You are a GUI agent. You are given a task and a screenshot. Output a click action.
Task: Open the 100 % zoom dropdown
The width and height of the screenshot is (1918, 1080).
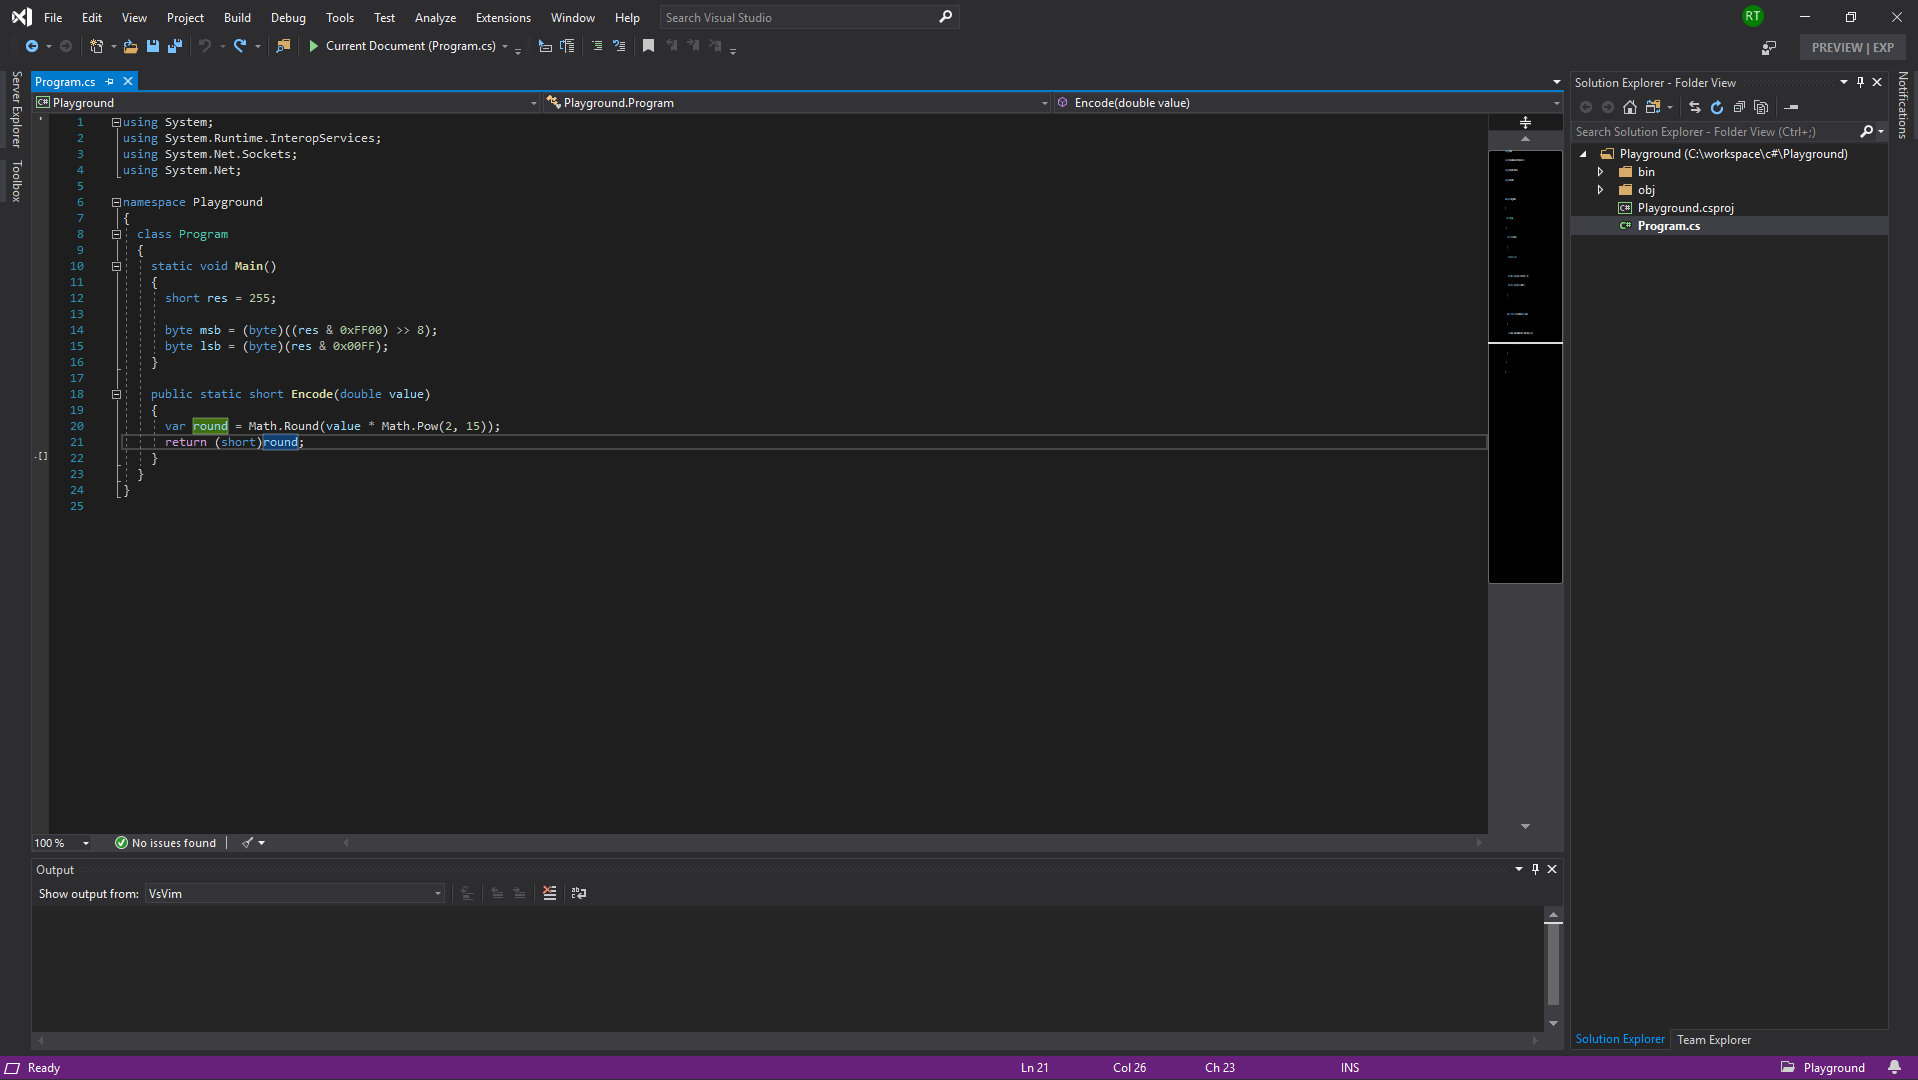point(62,843)
